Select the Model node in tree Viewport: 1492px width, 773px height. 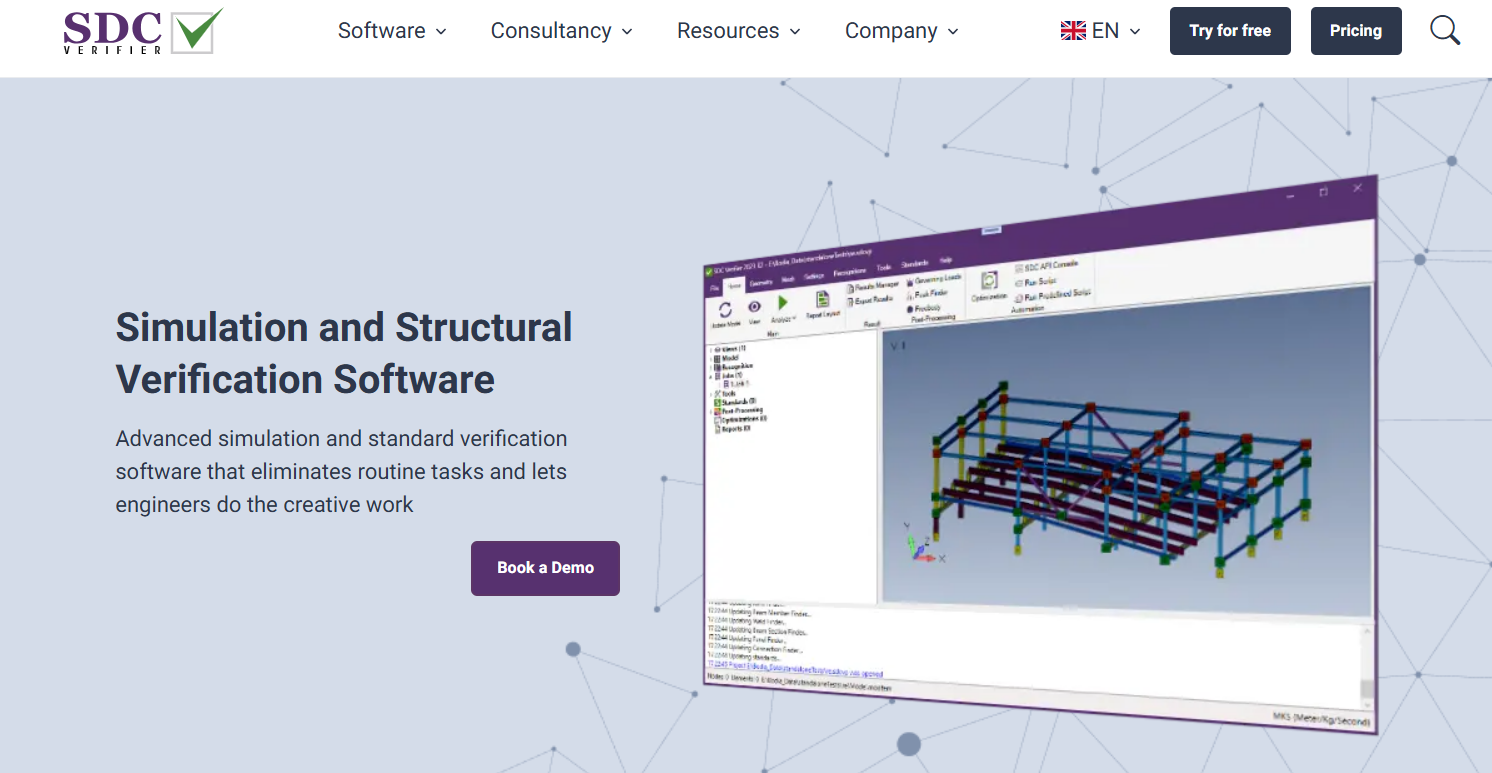coord(726,358)
